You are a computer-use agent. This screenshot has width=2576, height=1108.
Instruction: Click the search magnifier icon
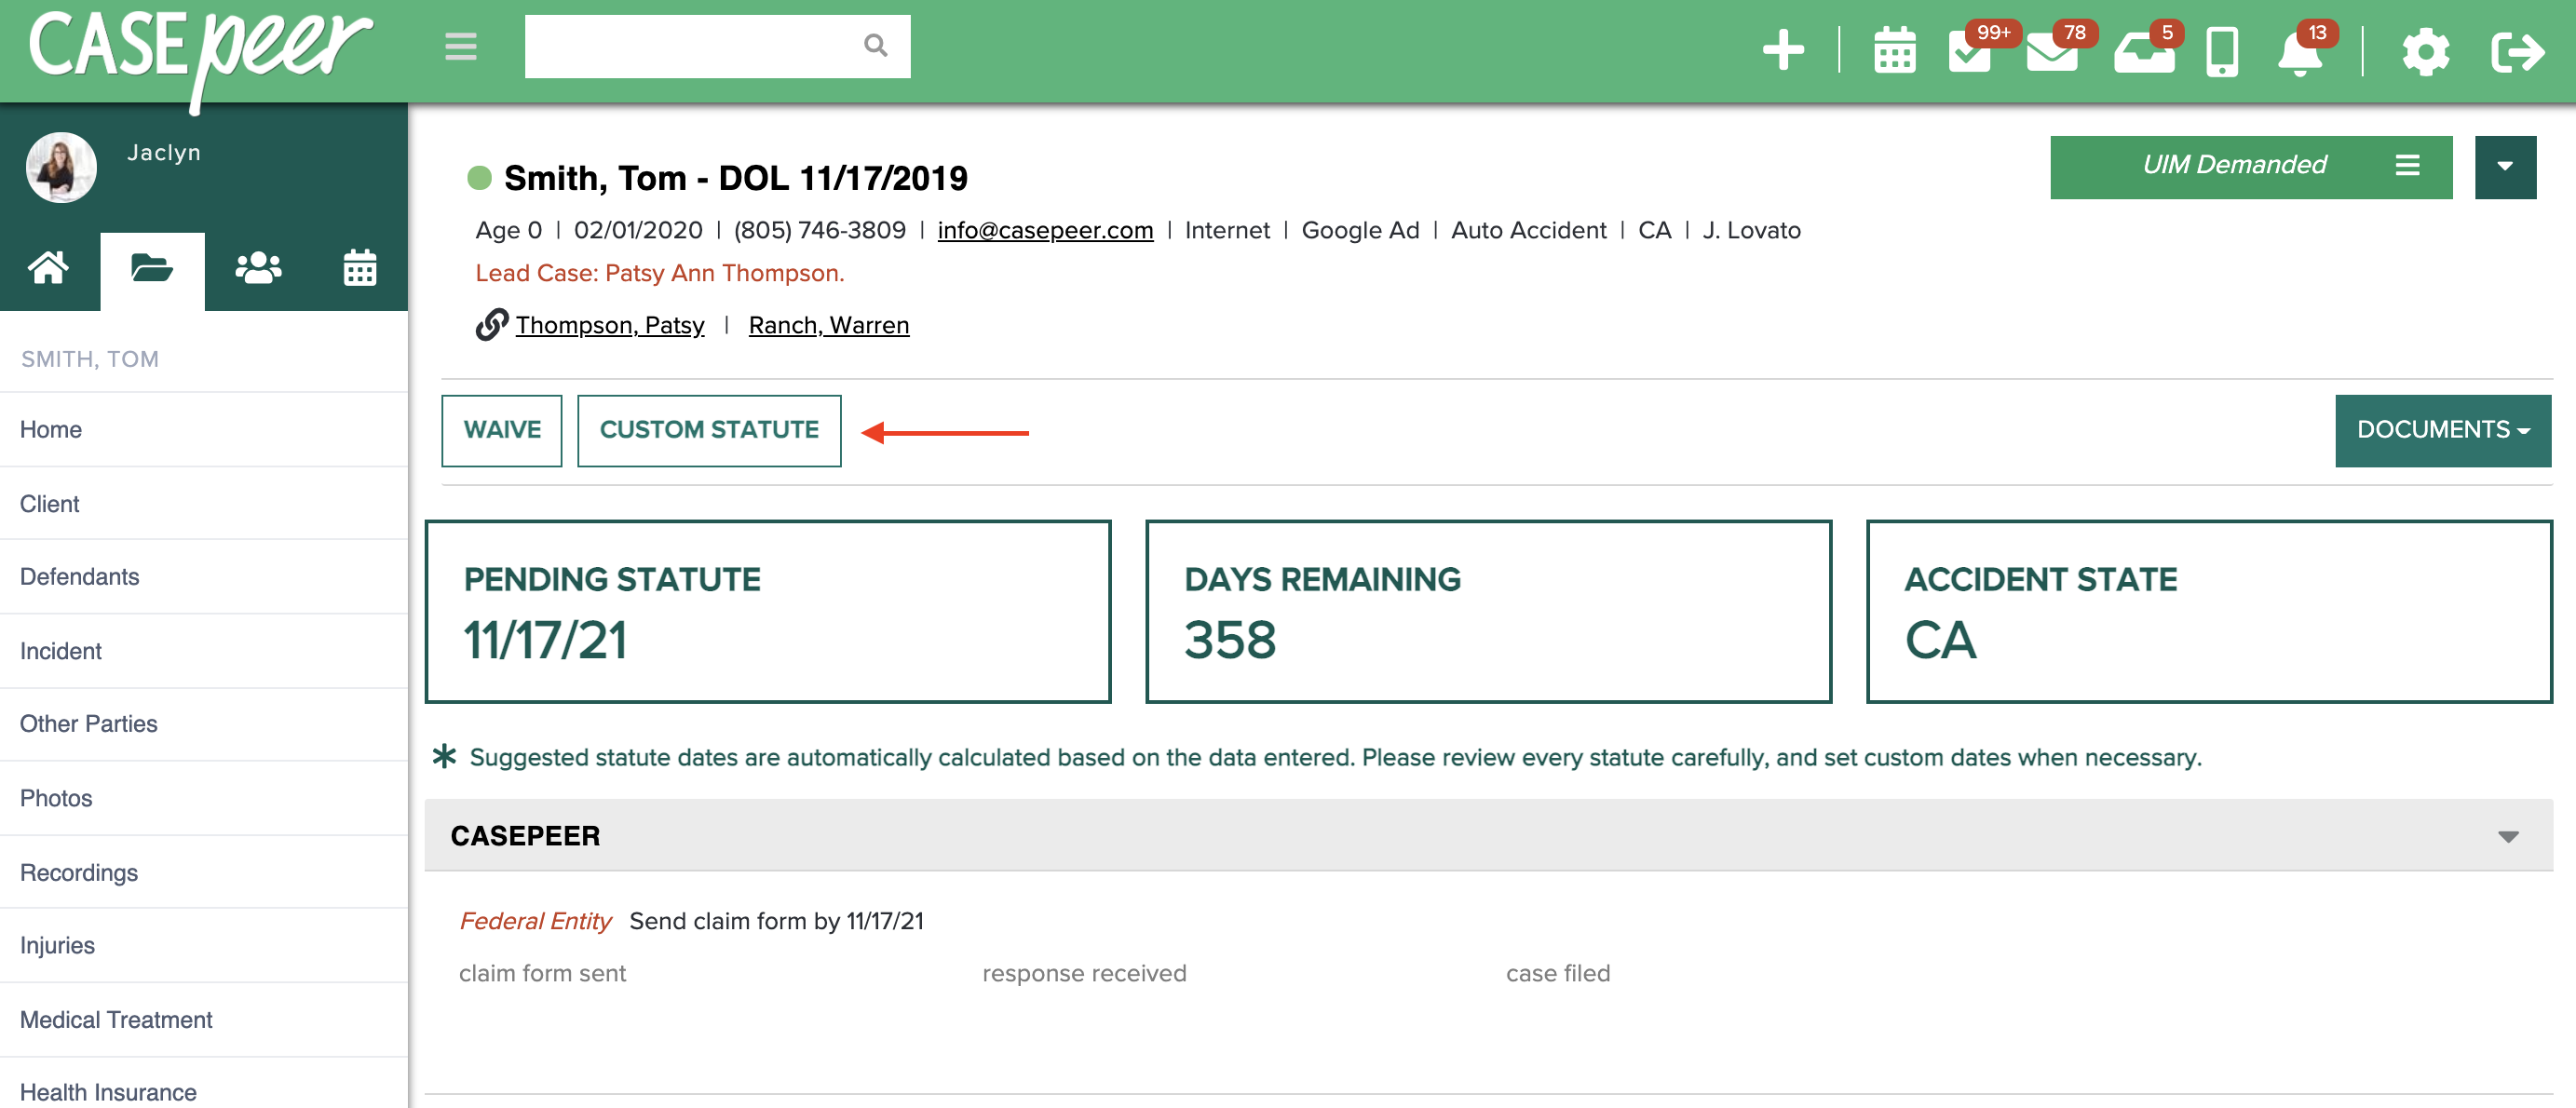click(x=875, y=45)
